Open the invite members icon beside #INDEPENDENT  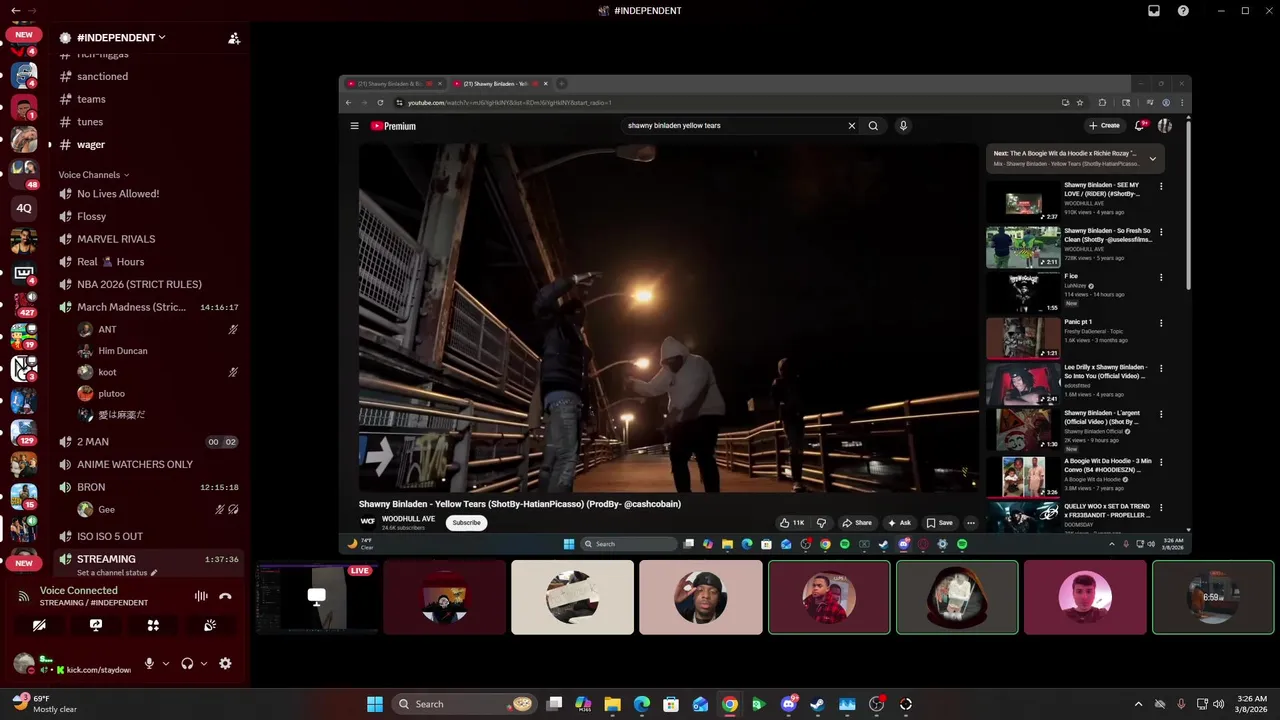234,38
